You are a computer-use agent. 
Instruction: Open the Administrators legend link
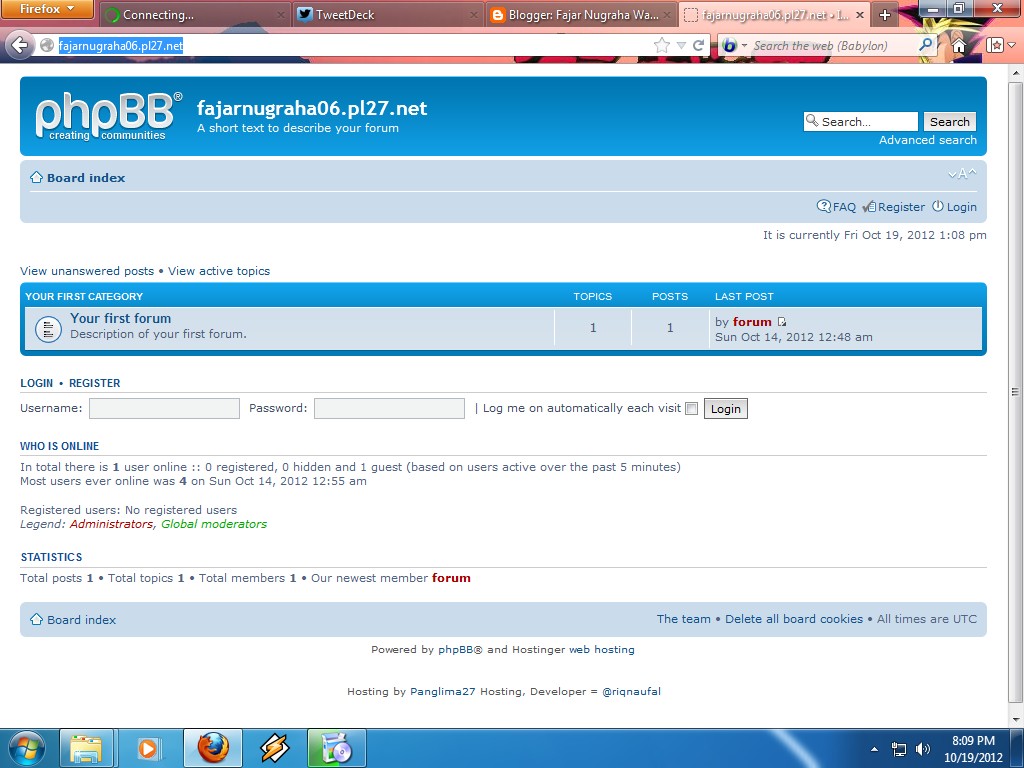coord(111,524)
